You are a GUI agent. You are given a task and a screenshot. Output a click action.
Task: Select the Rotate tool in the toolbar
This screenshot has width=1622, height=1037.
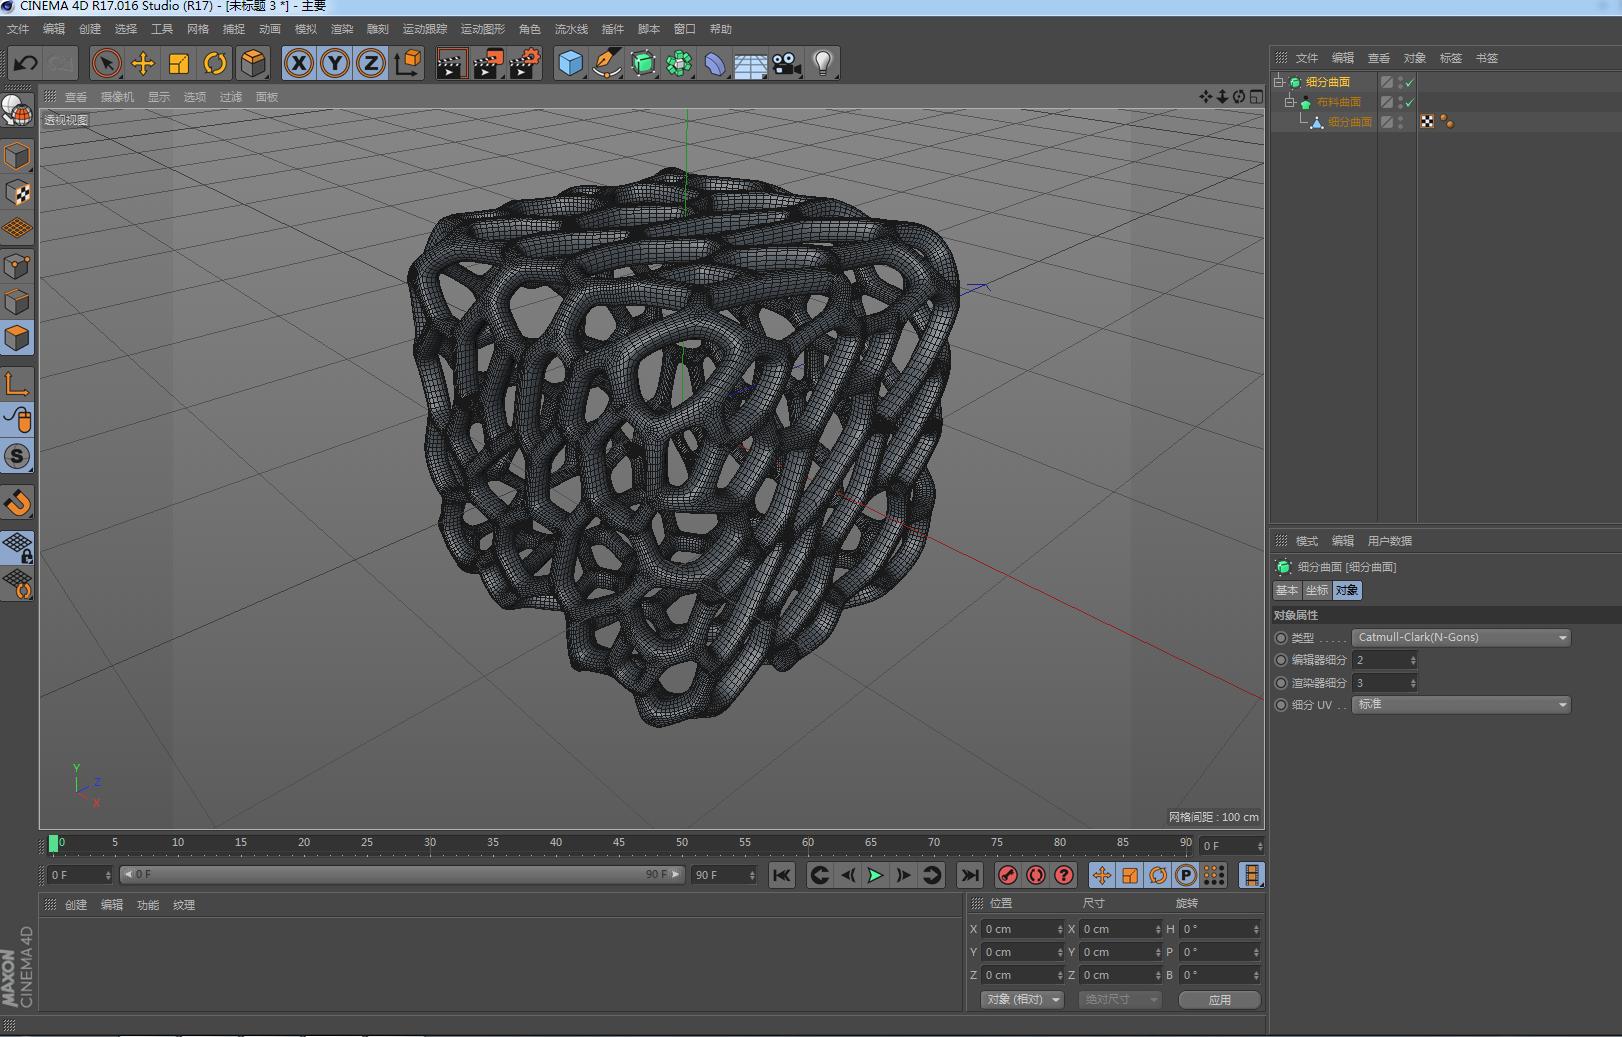click(x=216, y=63)
